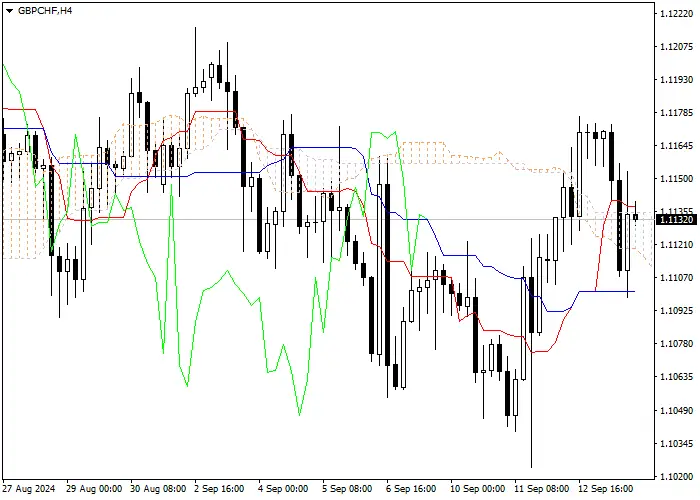Click the 11 Sep 08:00 time label
700x500 pixels.
pos(542,489)
